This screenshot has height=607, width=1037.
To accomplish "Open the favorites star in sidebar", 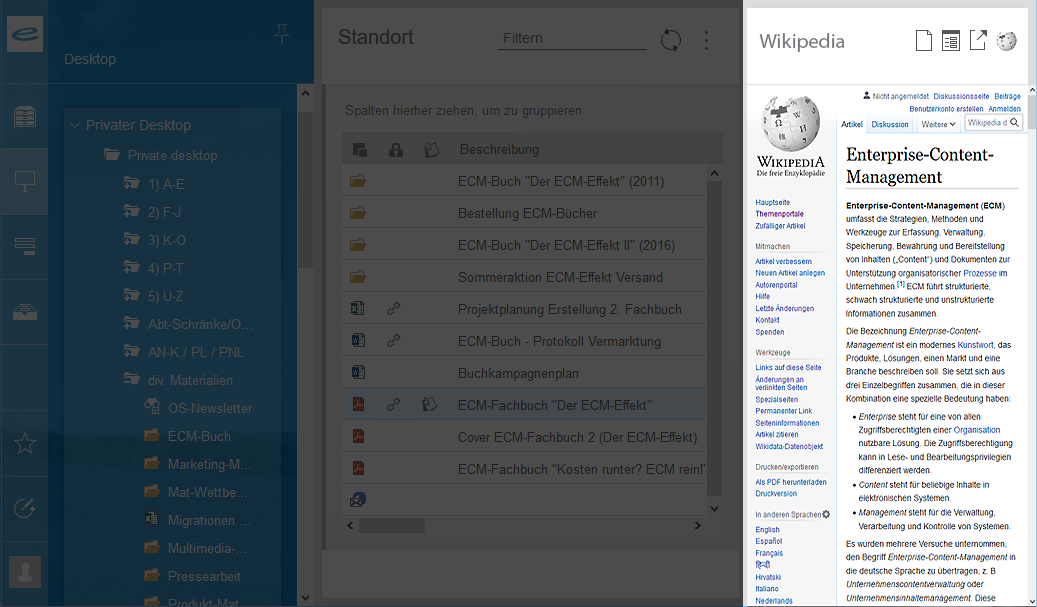I will [25, 443].
